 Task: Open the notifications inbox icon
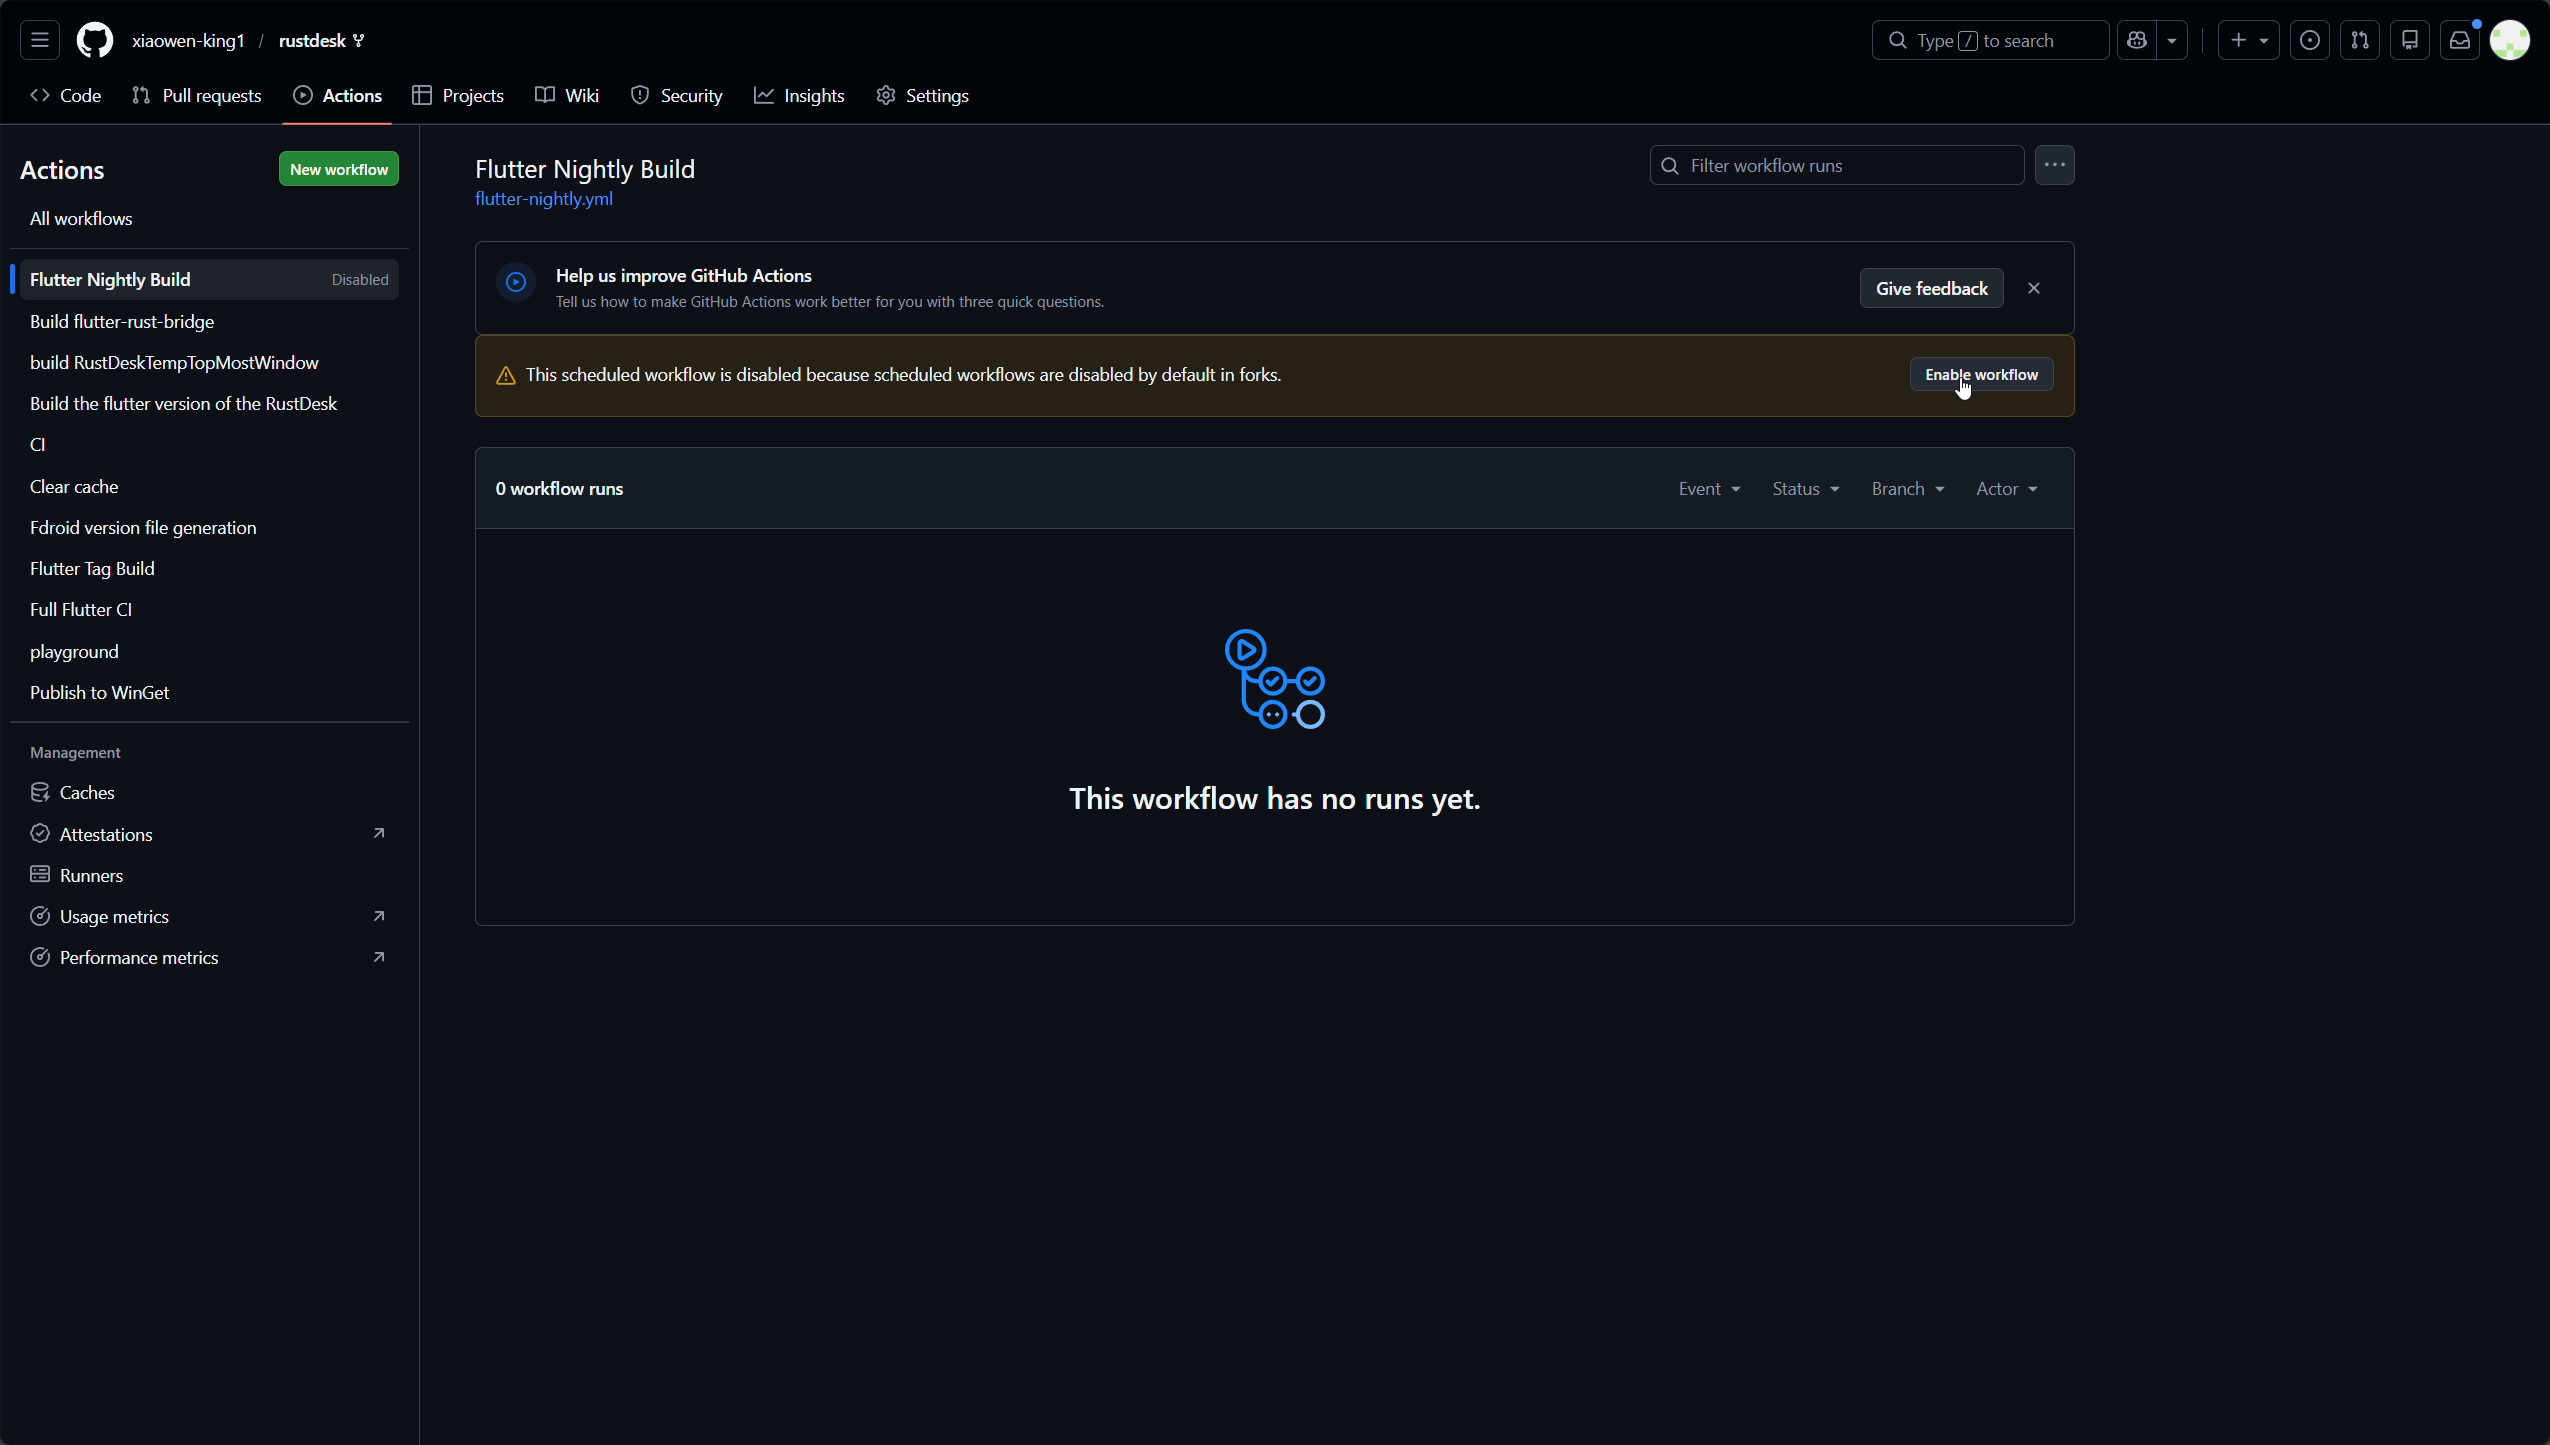2459,40
